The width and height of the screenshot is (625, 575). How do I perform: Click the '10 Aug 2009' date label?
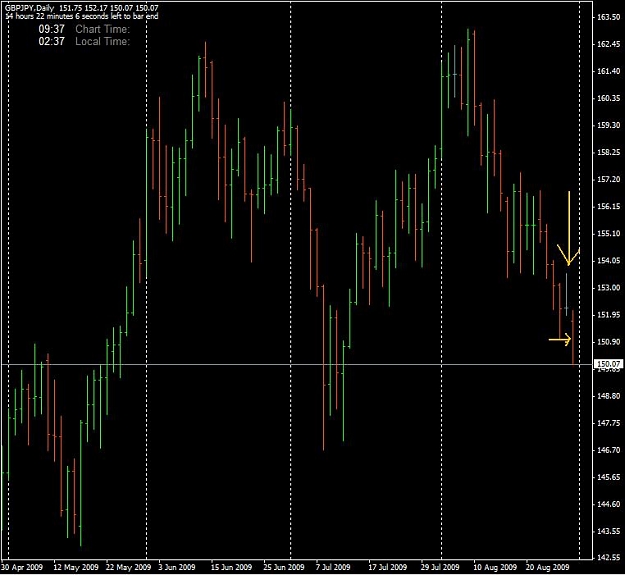495,567
